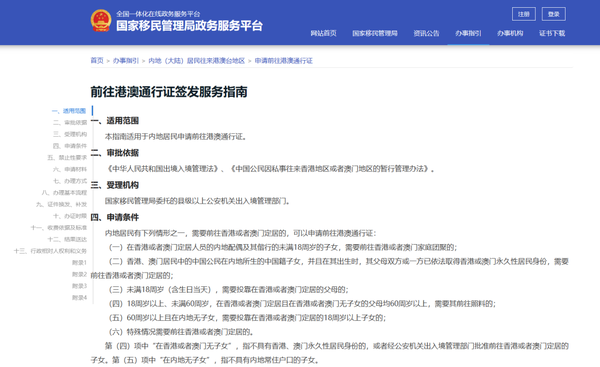The height and width of the screenshot is (367, 600).
Task: Click the 国家移民管理局政务服务平台 site title
Action: pyautogui.click(x=189, y=26)
